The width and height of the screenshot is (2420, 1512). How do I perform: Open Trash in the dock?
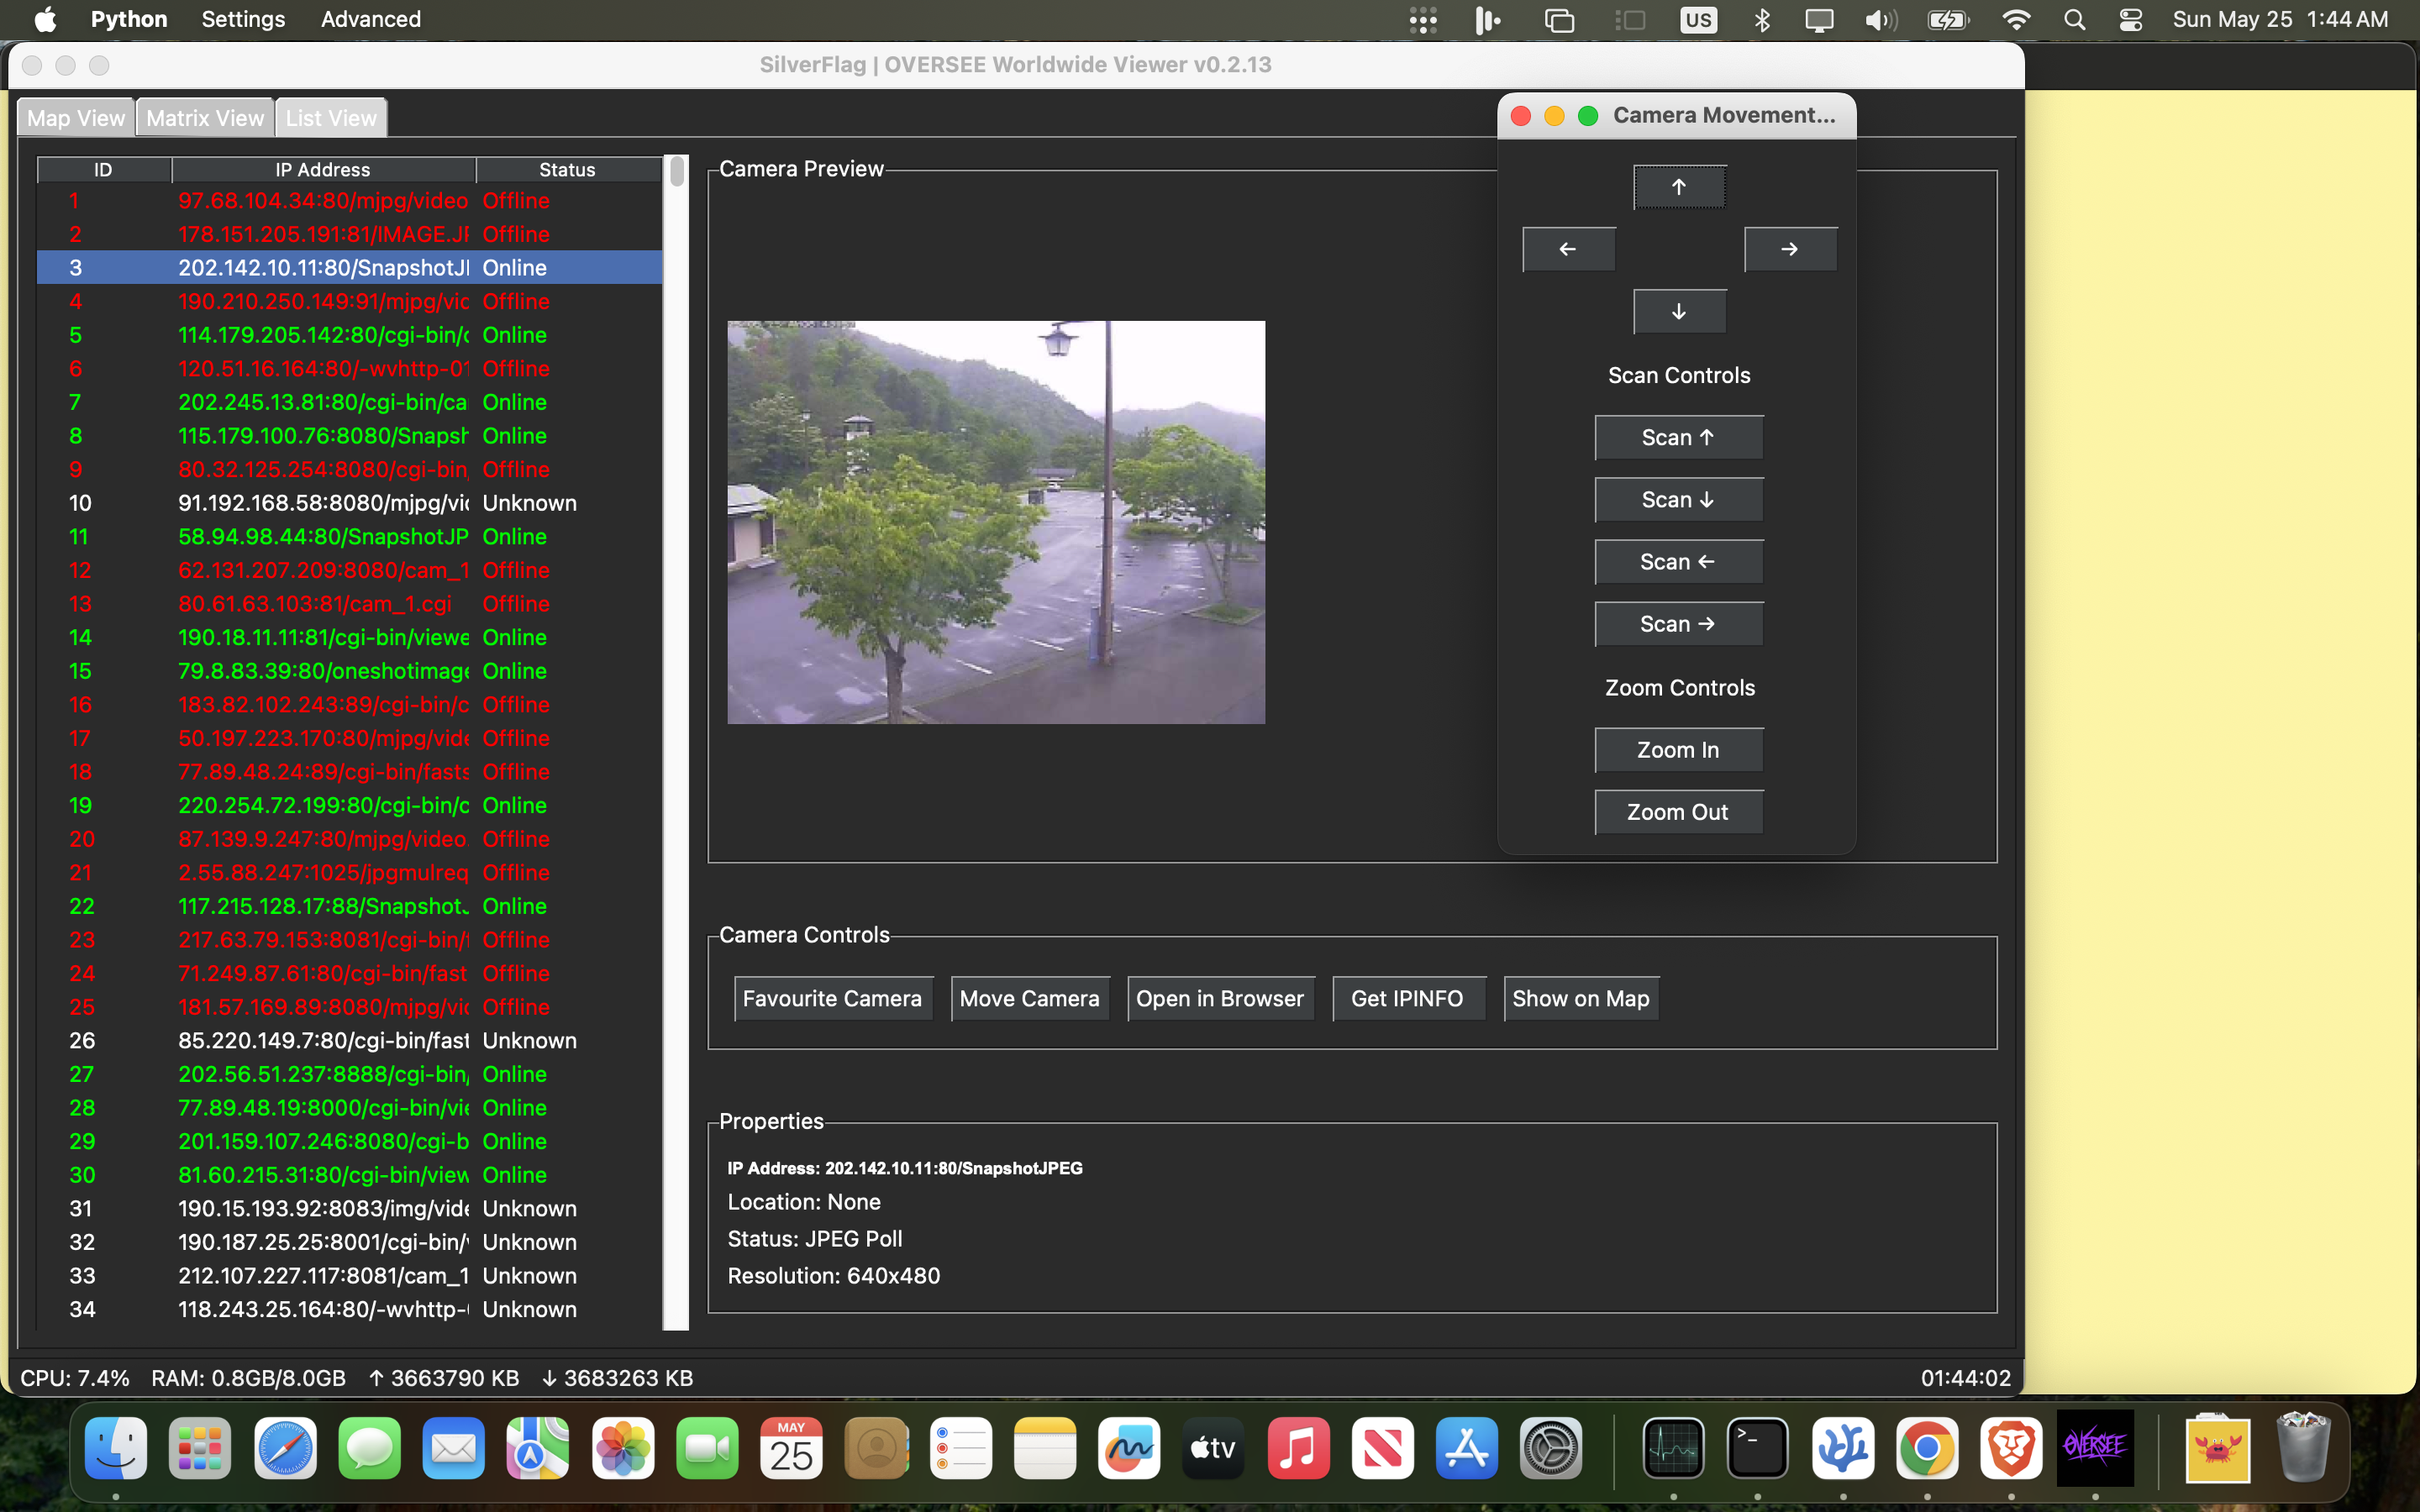(2302, 1448)
